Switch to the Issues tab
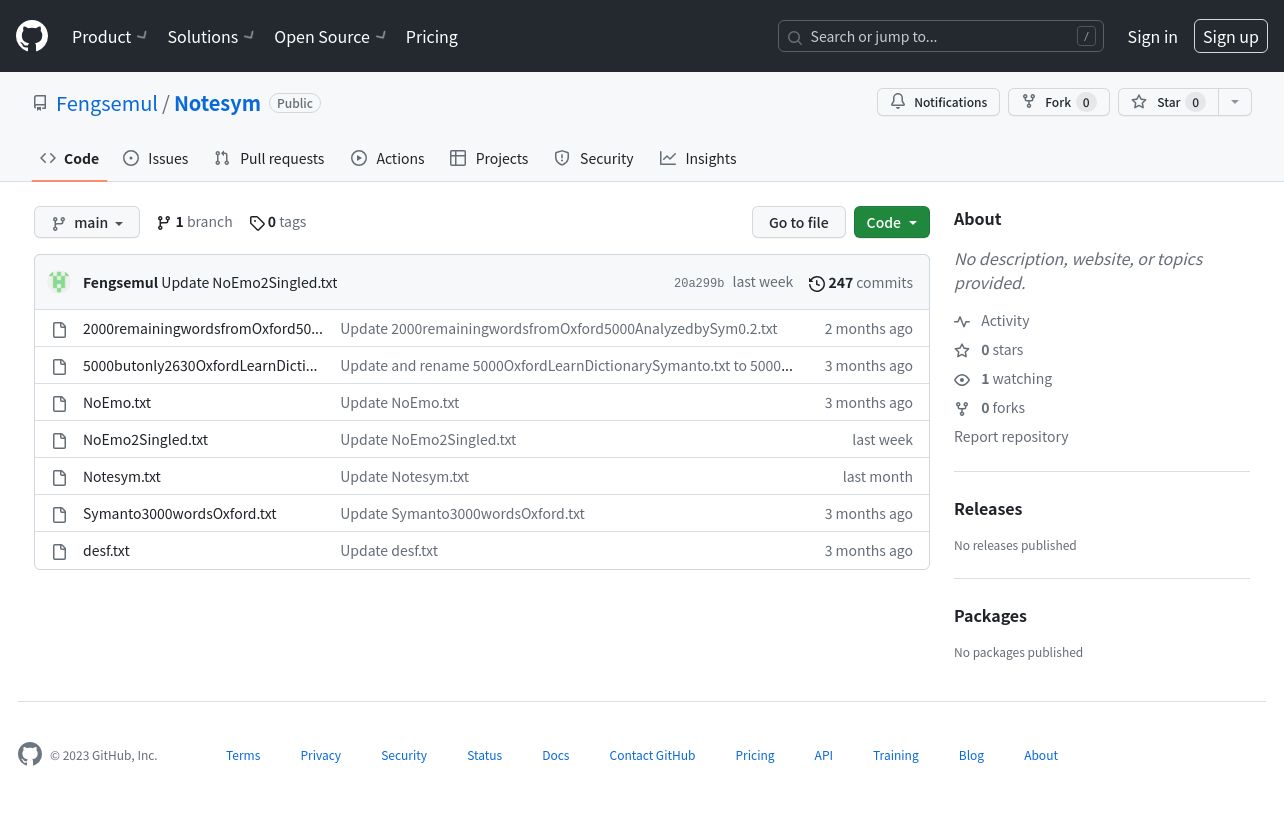1284x816 pixels. 156,158
